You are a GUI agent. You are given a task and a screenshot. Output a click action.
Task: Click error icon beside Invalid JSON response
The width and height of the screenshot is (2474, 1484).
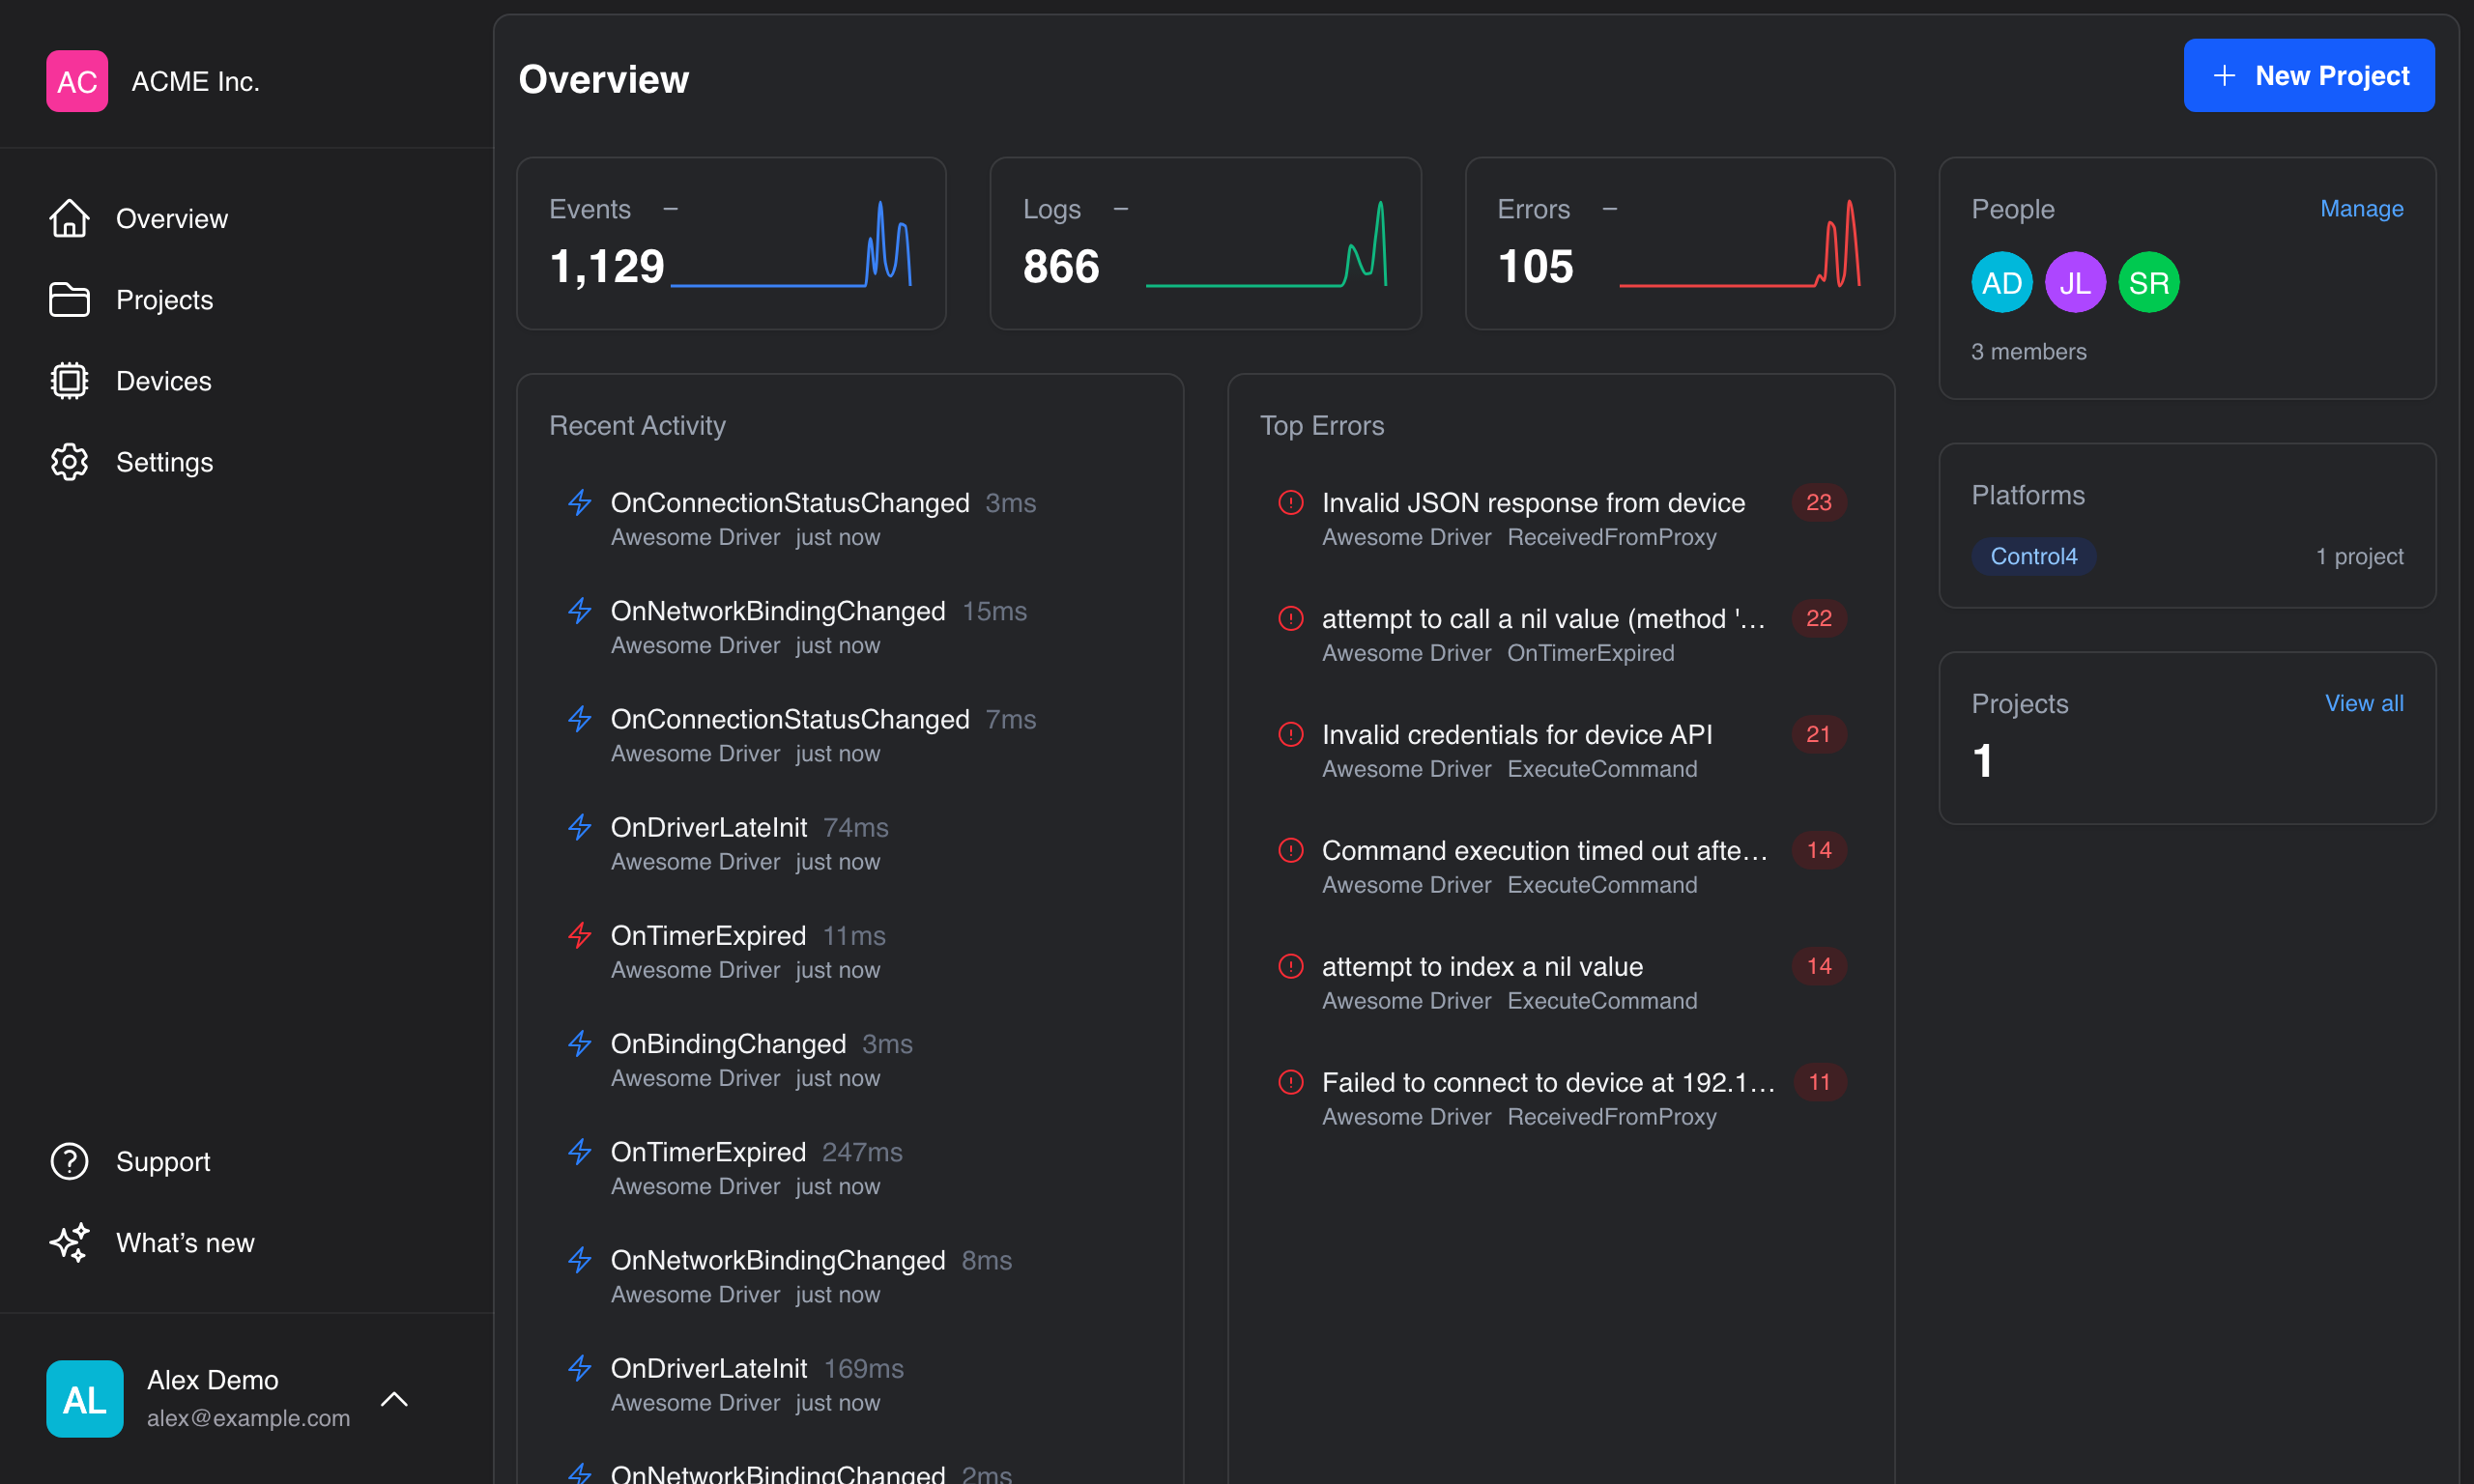click(1291, 502)
